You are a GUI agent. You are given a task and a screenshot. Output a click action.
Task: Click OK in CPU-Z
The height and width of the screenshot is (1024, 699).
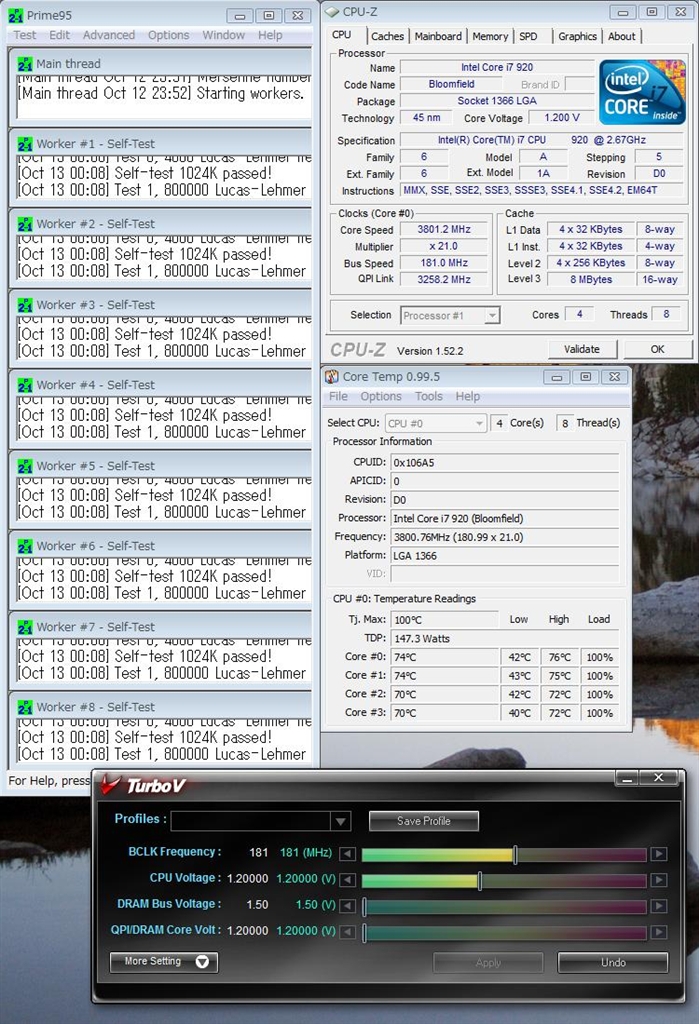[x=657, y=349]
